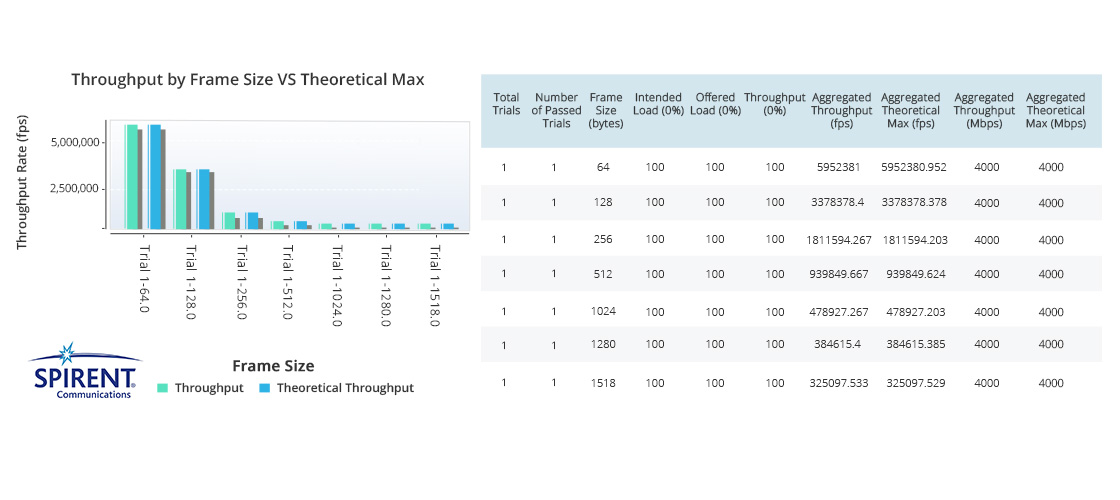Select the theoretical max value 3378378.378
Viewport: 1120px width, 500px height.
coord(914,202)
